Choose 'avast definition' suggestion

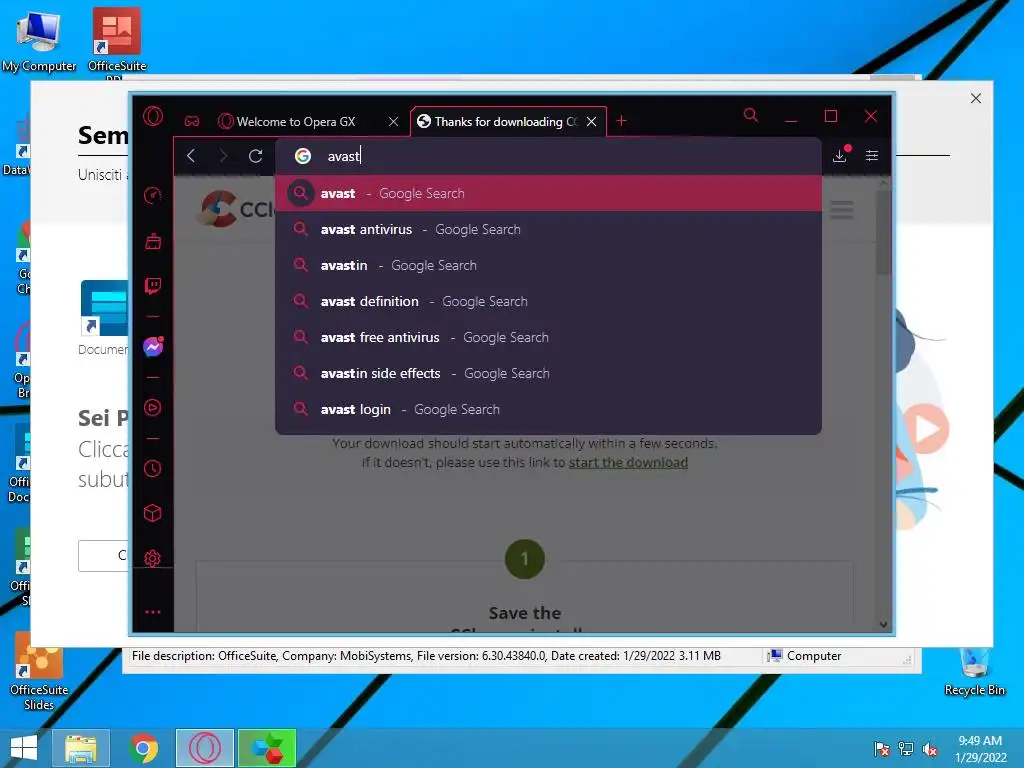[549, 301]
